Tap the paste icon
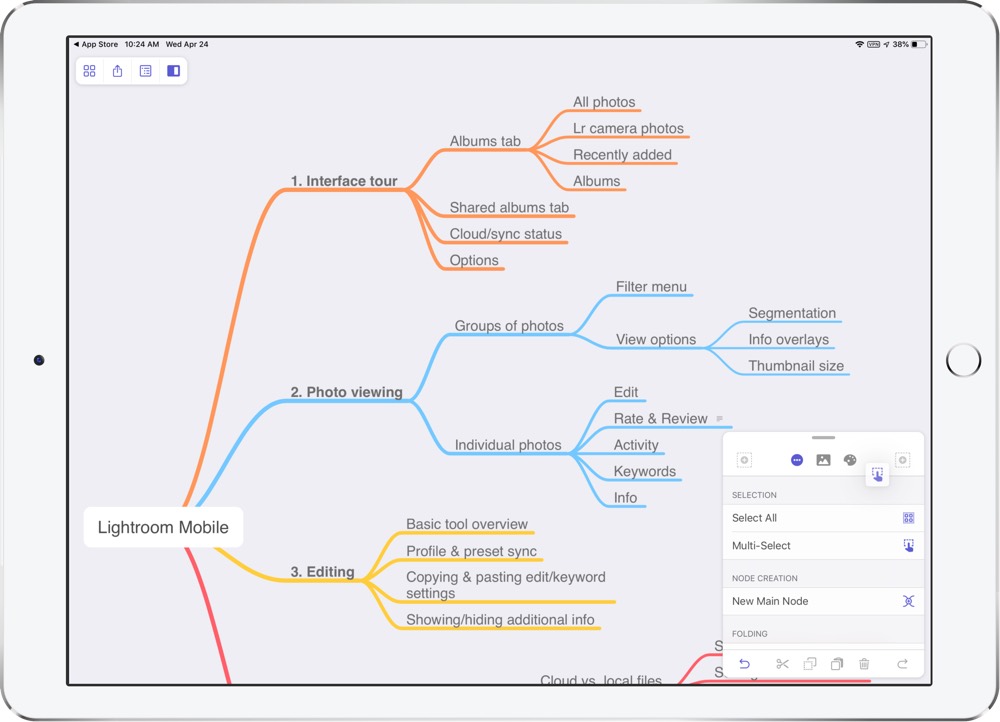 click(837, 664)
